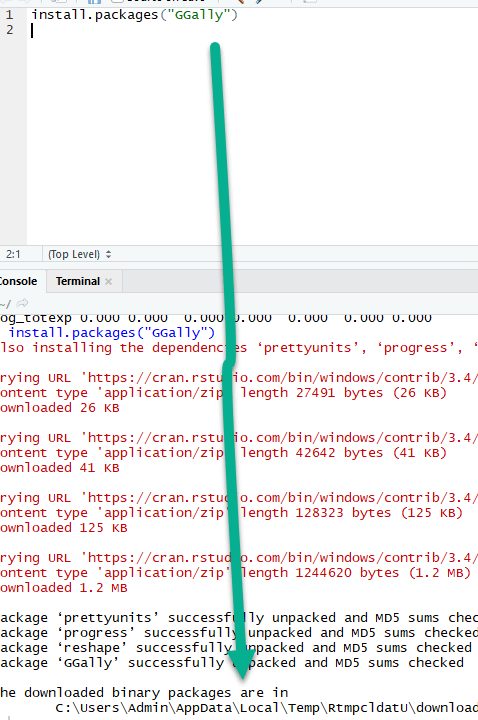Click the package 'GGally' unpacked line

(x=232, y=663)
